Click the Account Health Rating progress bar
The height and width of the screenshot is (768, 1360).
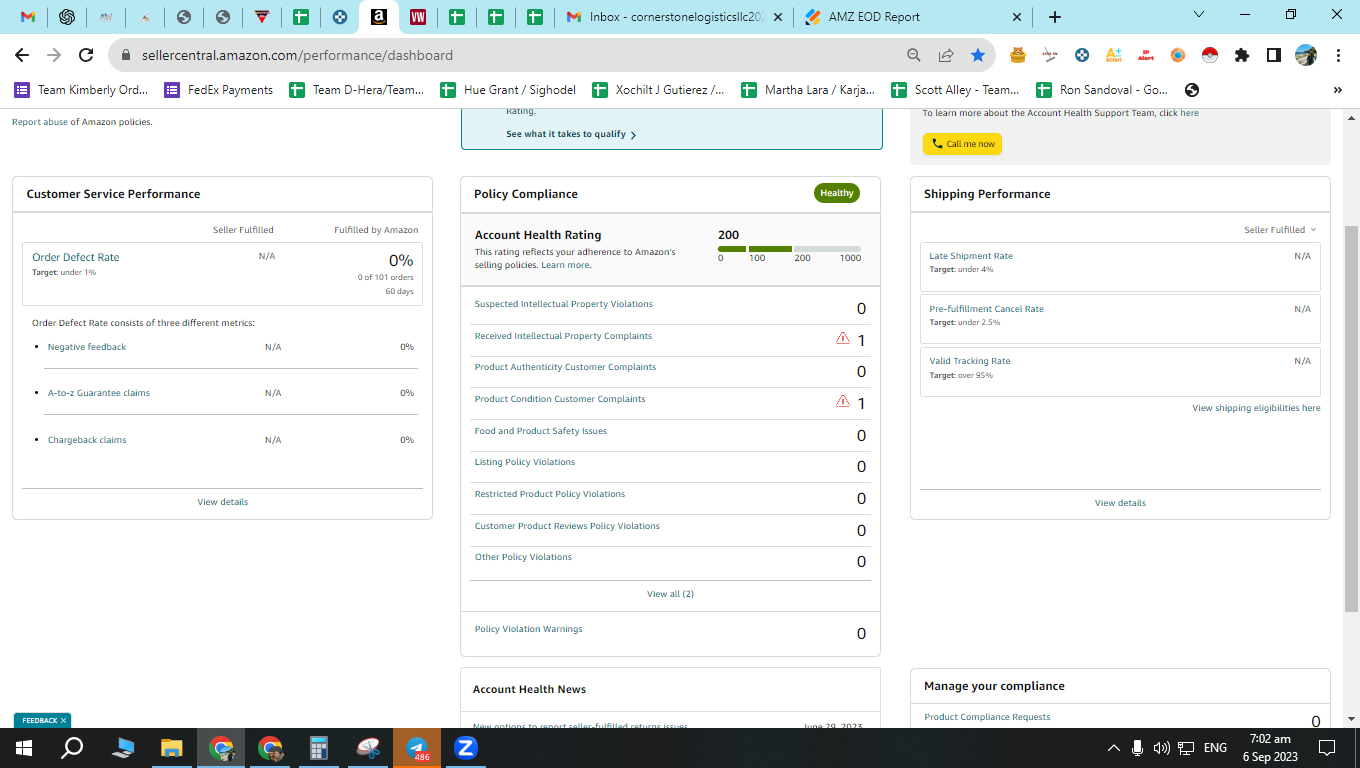point(789,249)
